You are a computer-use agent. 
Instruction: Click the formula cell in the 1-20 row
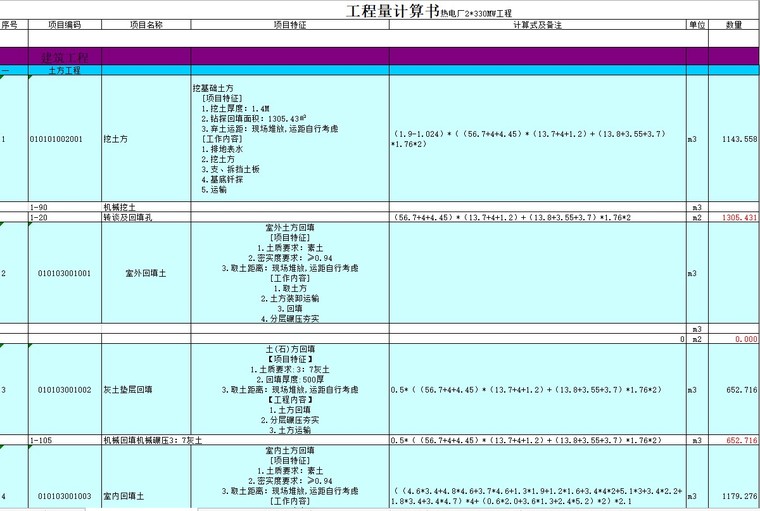537,217
